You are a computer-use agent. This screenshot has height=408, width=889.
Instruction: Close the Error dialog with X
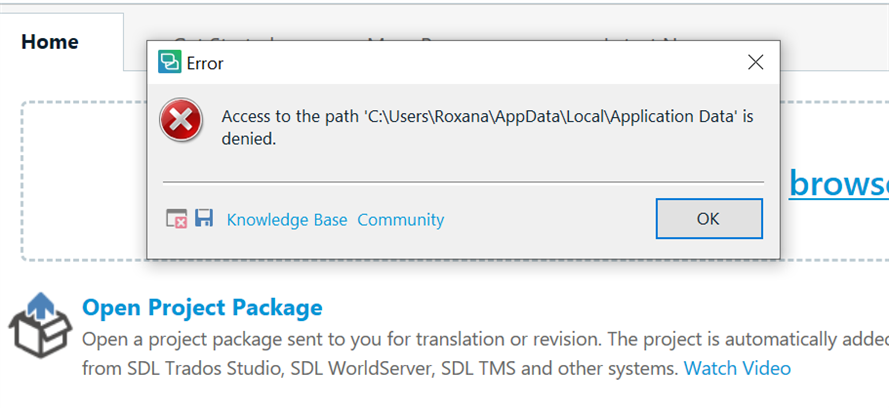pos(756,62)
